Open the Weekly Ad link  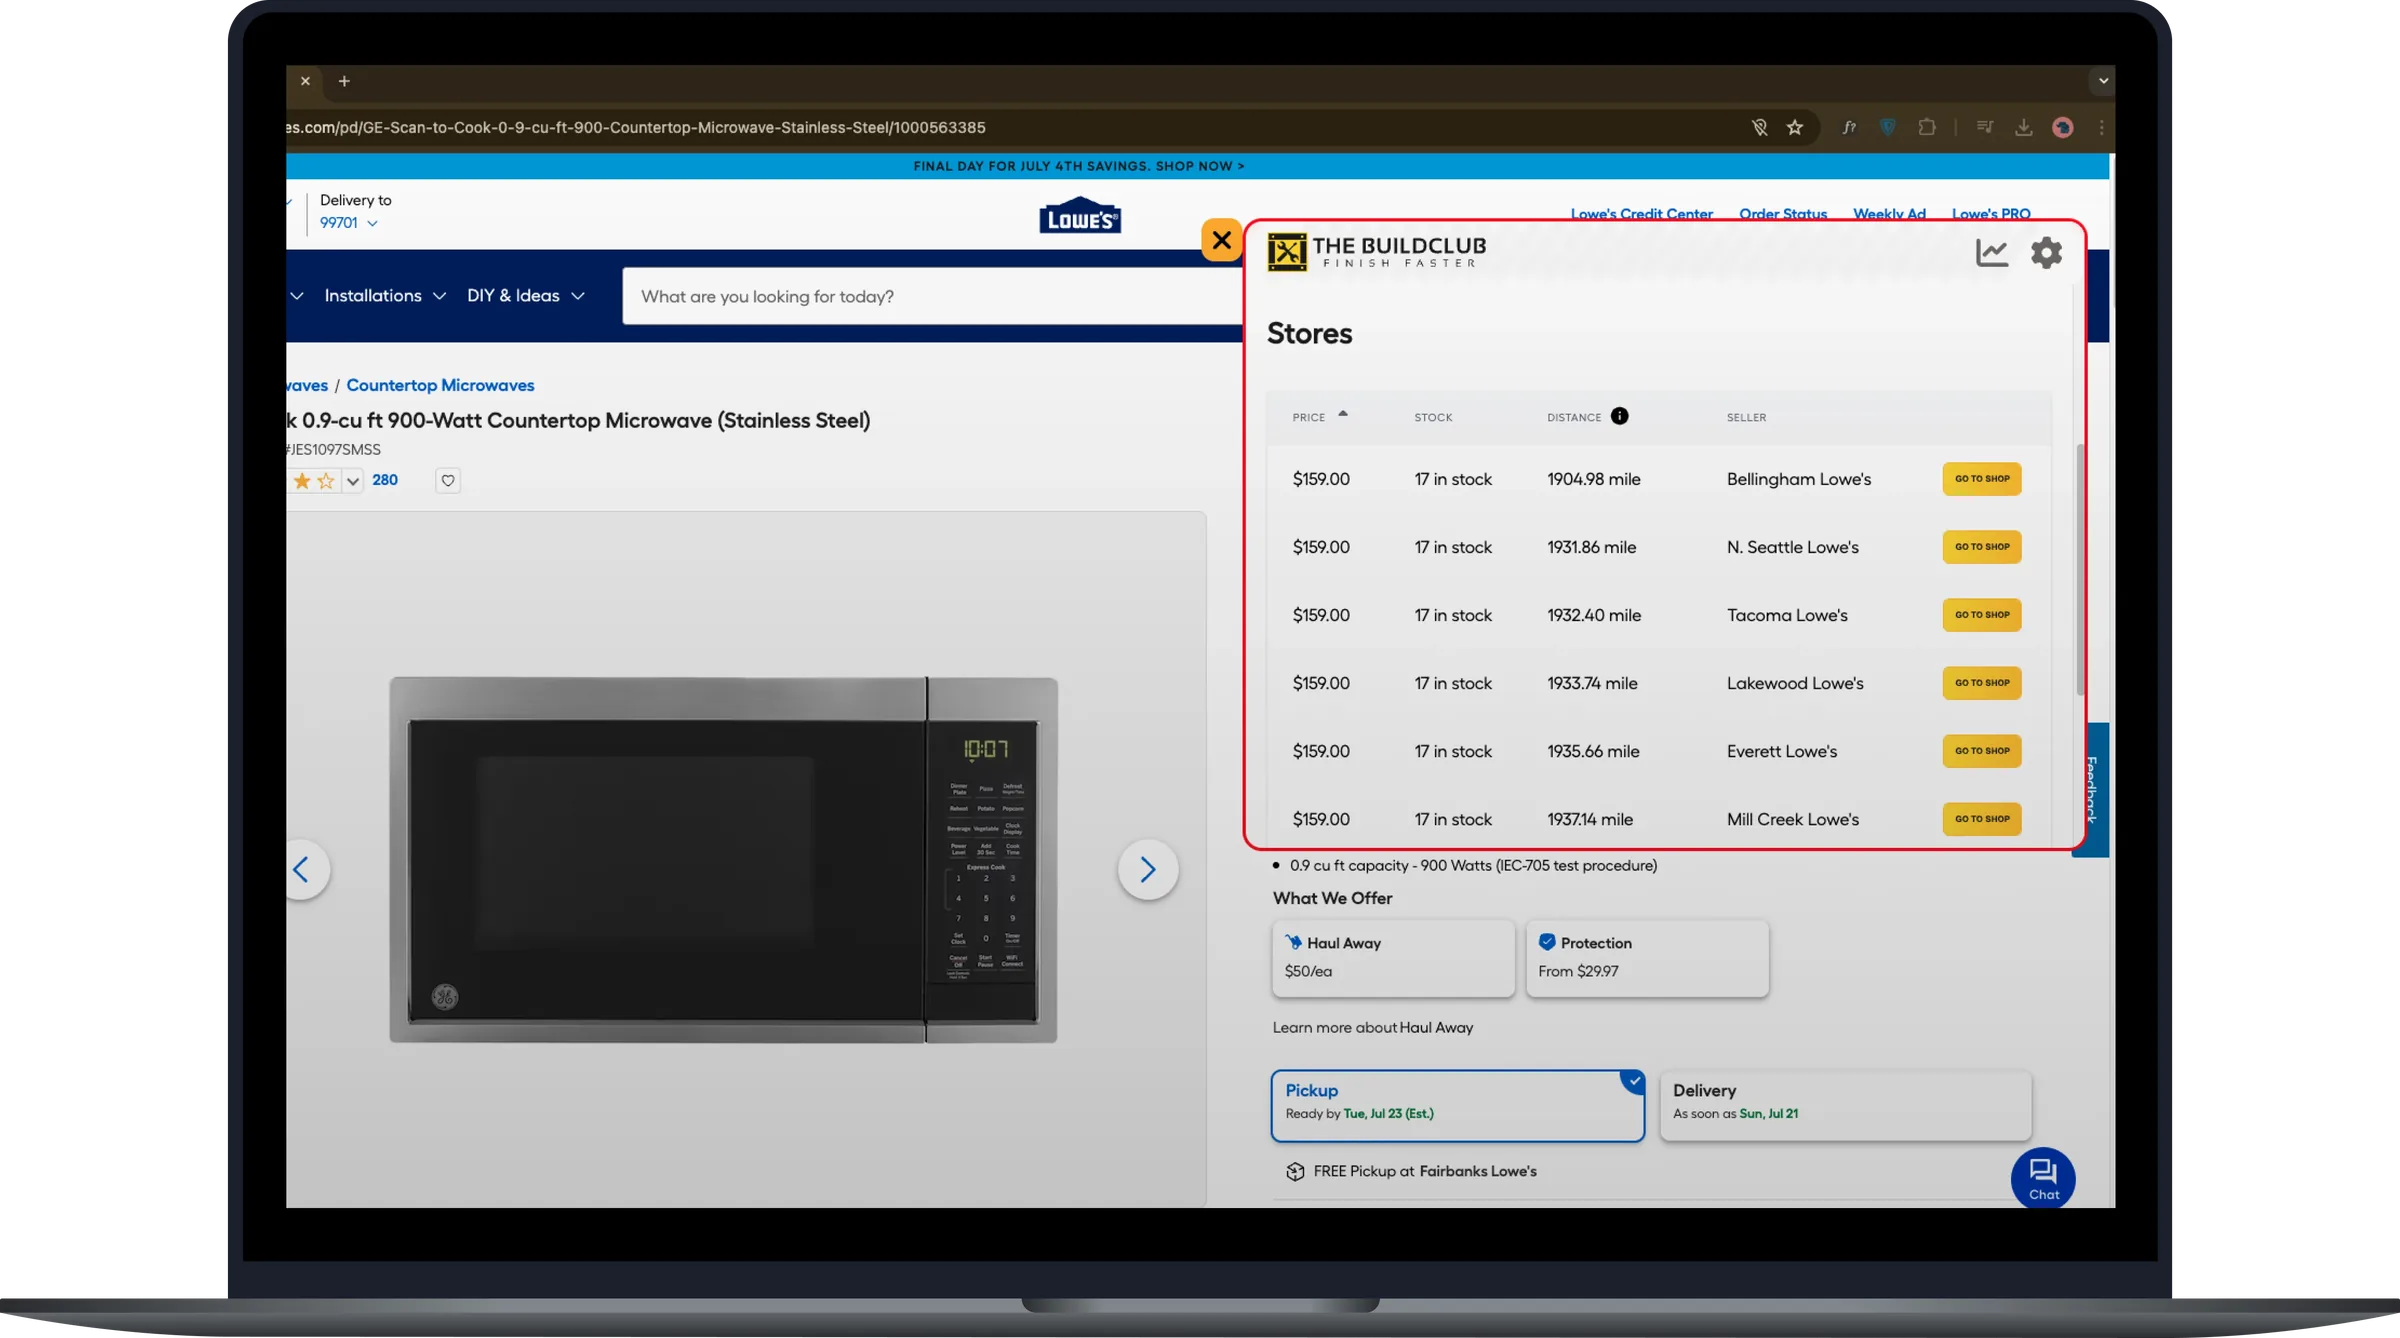point(1889,214)
